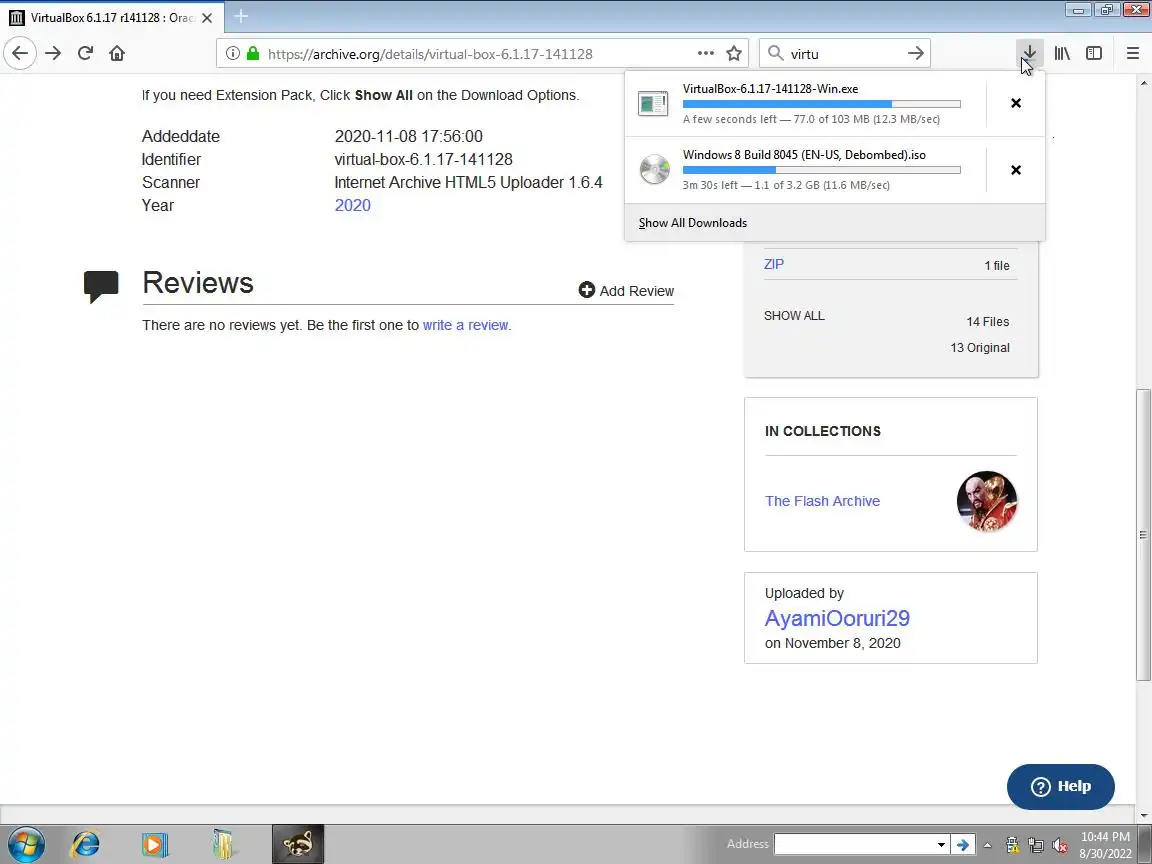Go back to previous page
This screenshot has height=864, width=1152.
[20, 53]
